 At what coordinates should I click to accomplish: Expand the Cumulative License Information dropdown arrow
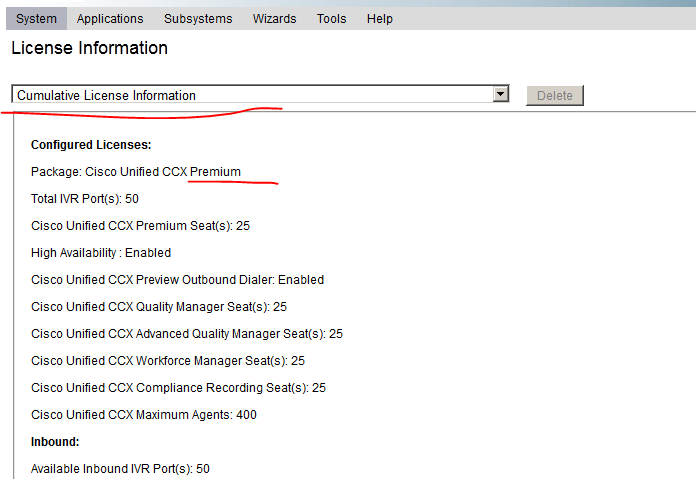pos(501,94)
